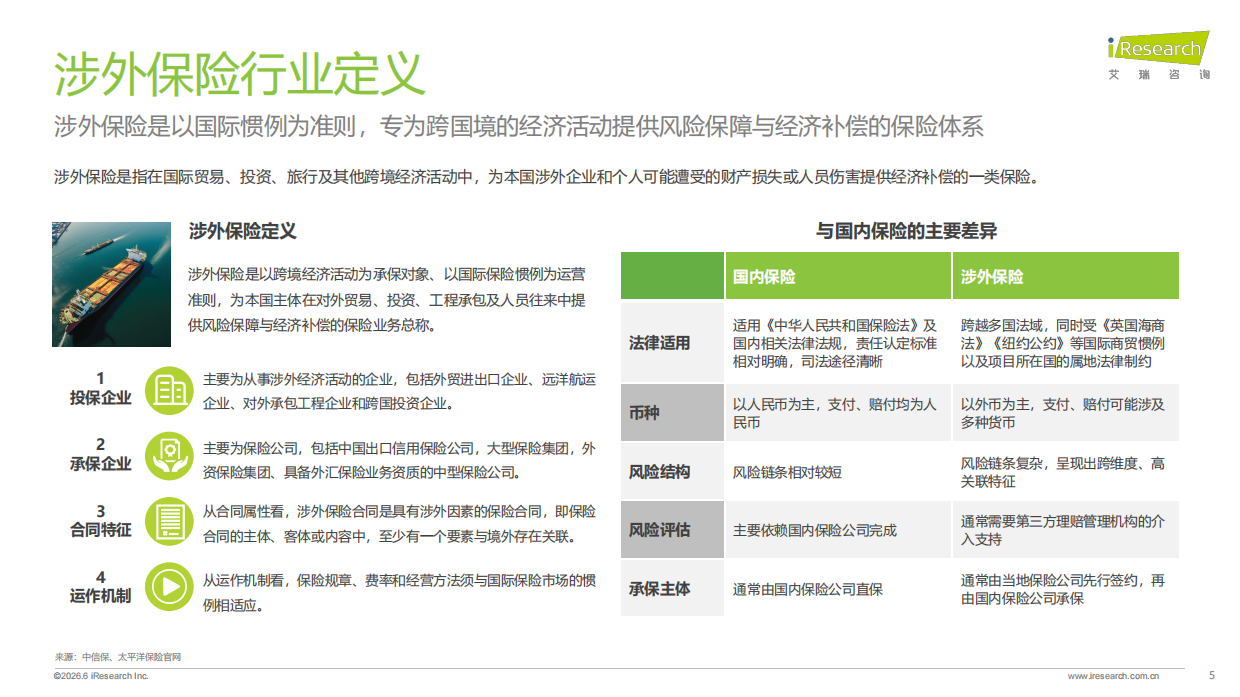Click the label 投保企业
The image size is (1240, 697).
click(100, 398)
